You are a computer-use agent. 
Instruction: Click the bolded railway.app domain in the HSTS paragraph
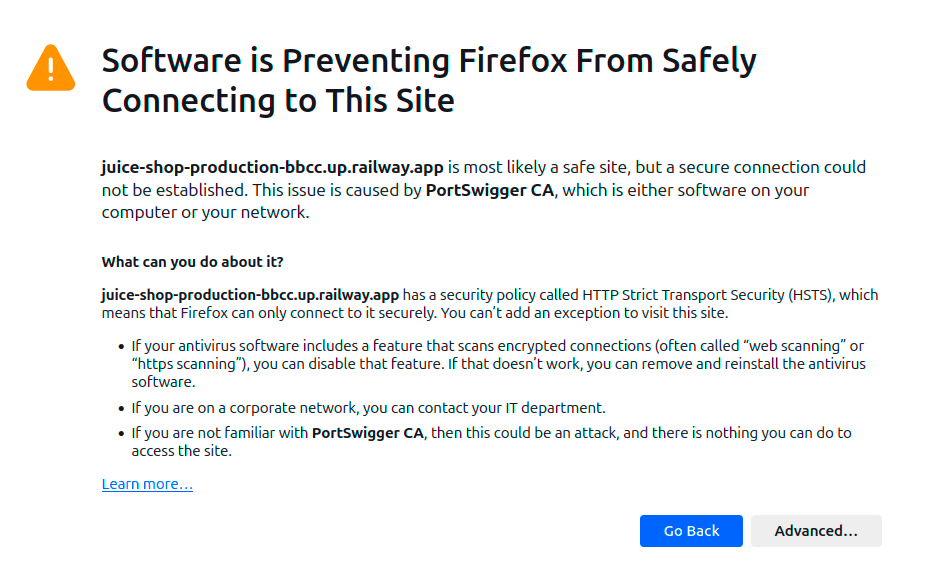coord(252,294)
